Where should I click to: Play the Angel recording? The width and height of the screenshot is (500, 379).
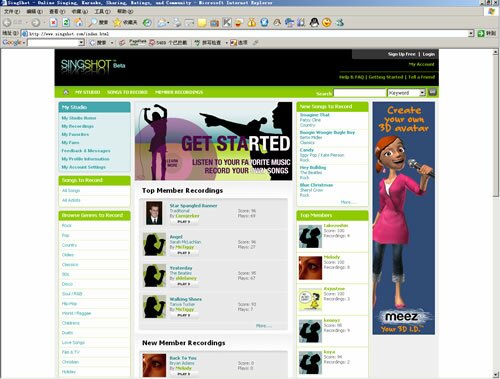point(184,253)
